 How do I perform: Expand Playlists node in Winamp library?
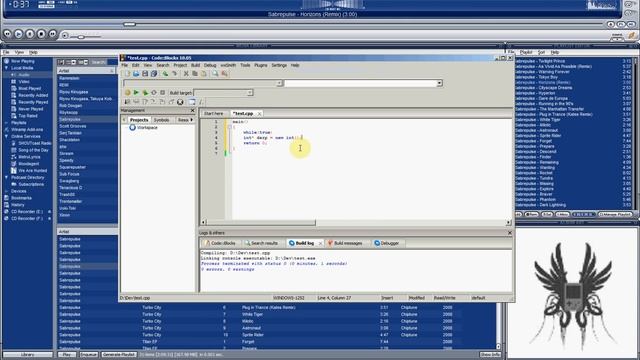pos(7,122)
